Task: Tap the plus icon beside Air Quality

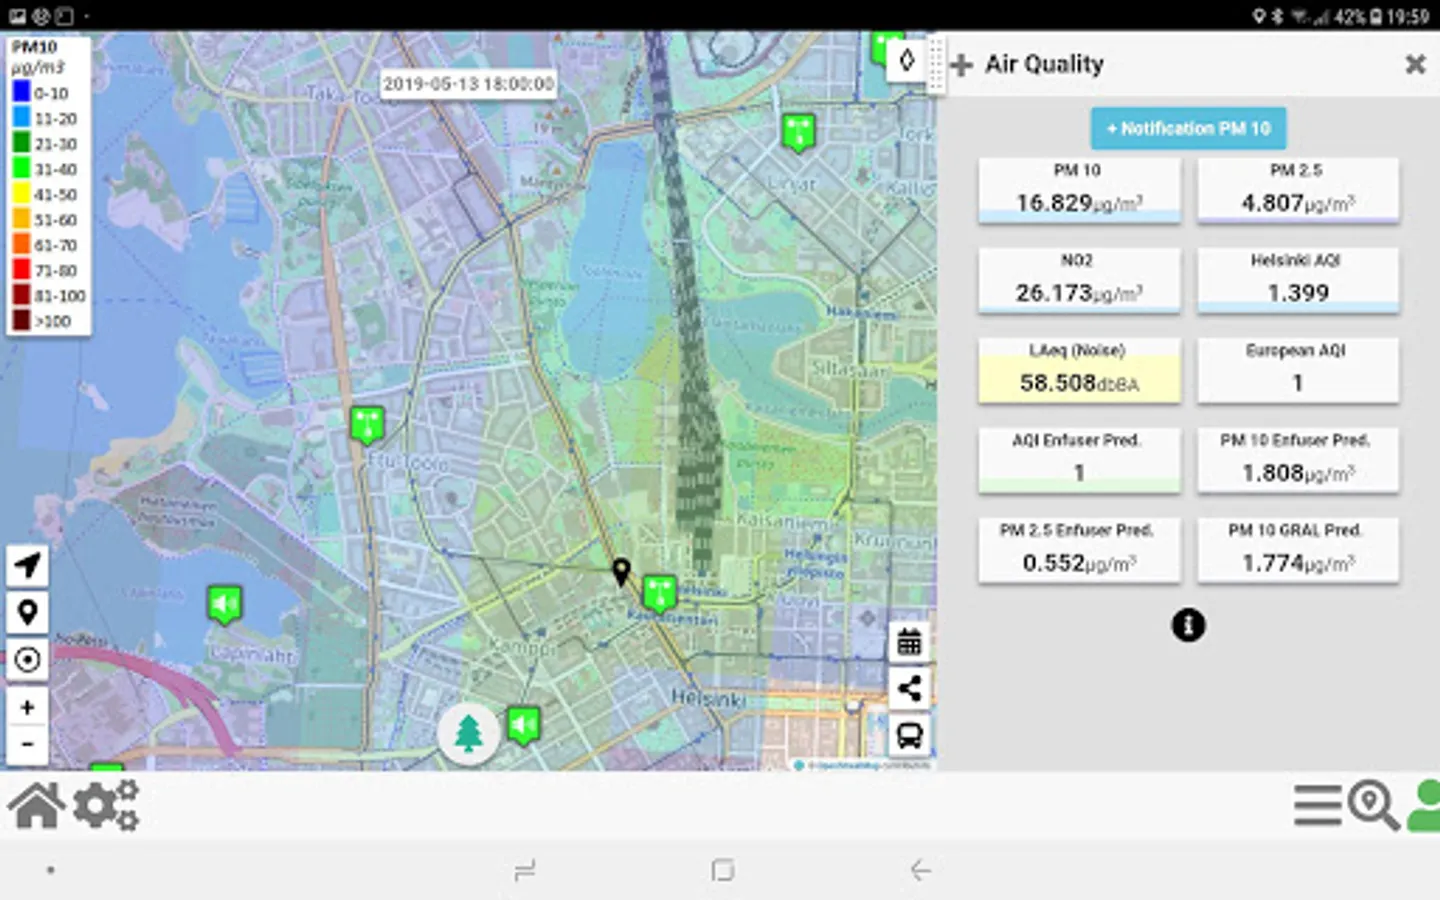Action: pos(961,66)
